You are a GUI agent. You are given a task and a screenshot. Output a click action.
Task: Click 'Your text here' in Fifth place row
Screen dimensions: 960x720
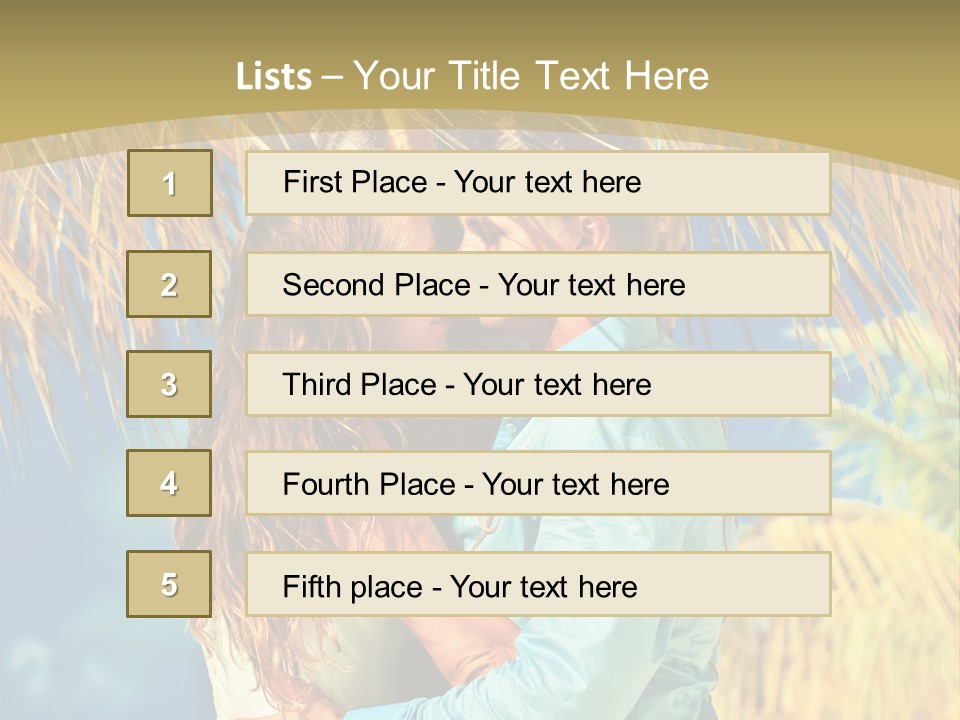click(x=543, y=586)
